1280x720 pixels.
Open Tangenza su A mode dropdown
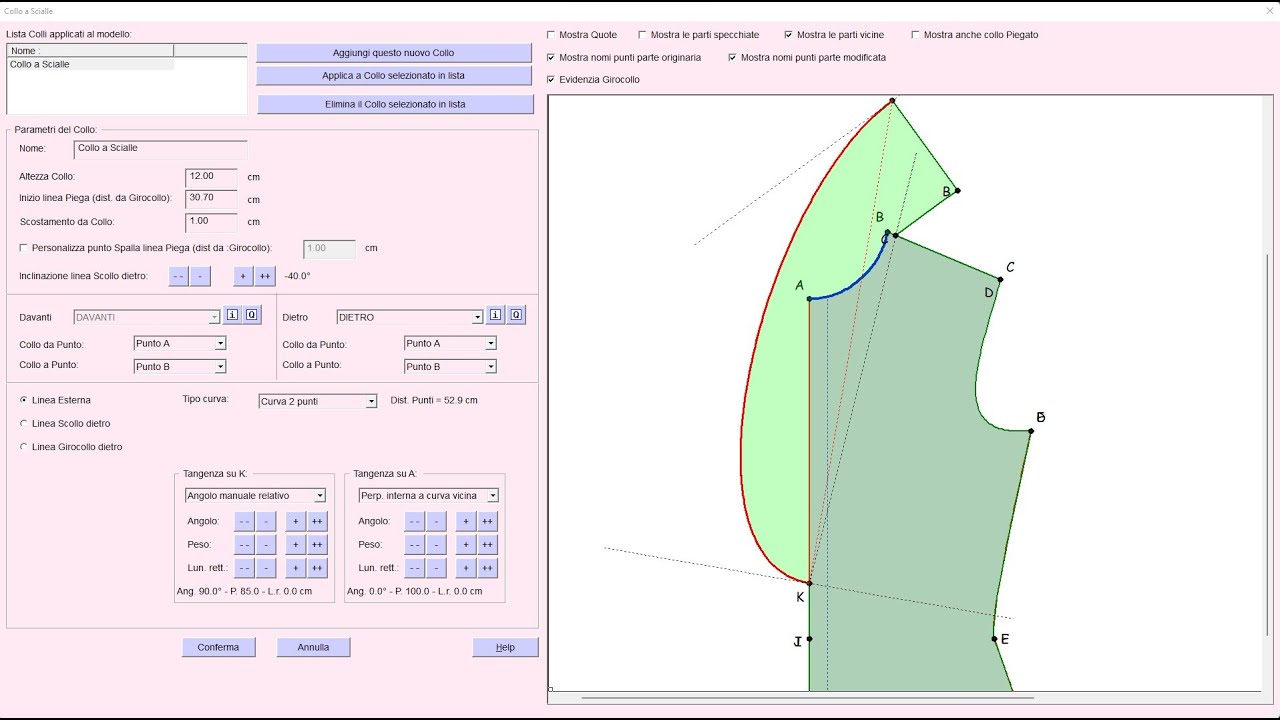[428, 495]
